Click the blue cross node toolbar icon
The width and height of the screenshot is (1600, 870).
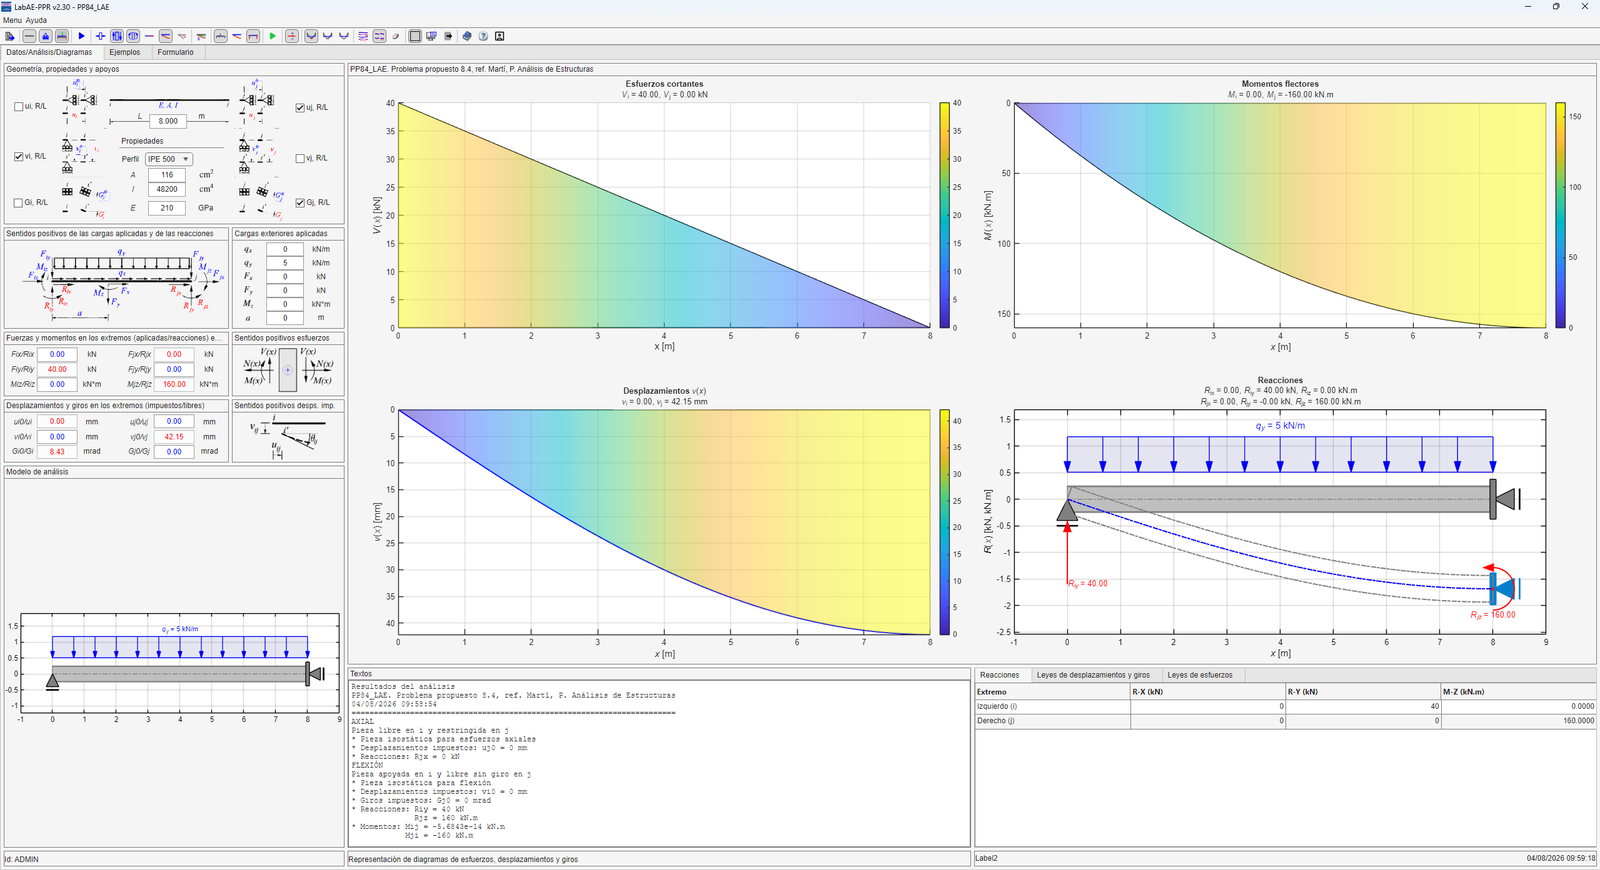(100, 36)
